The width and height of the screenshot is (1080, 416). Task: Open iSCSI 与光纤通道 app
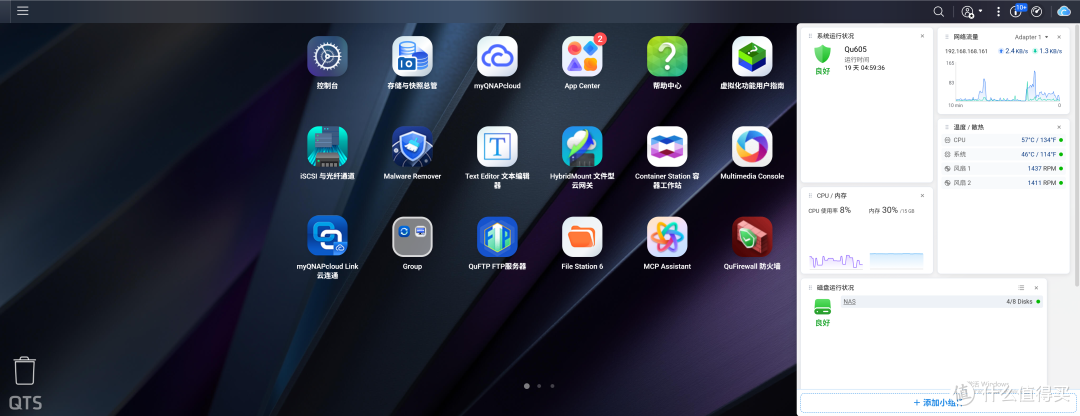point(327,146)
